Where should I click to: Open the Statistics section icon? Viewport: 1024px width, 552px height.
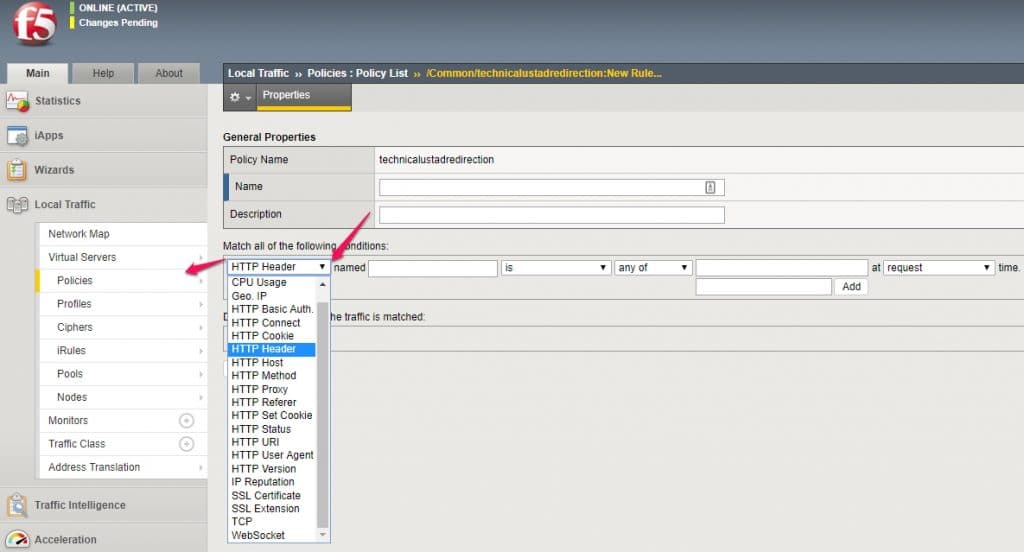pyautogui.click(x=17, y=101)
